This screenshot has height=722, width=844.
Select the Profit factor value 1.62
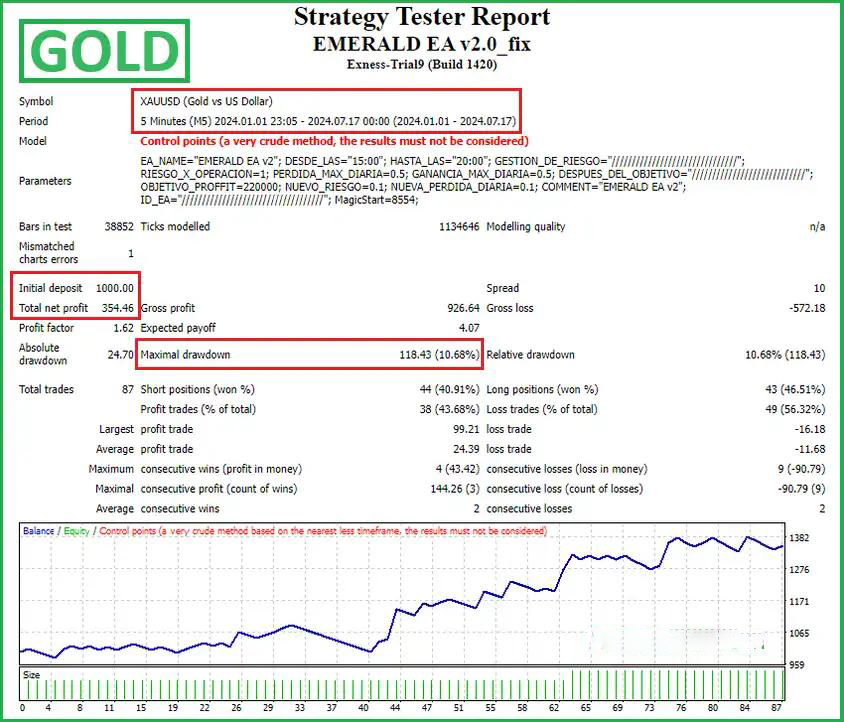(123, 328)
